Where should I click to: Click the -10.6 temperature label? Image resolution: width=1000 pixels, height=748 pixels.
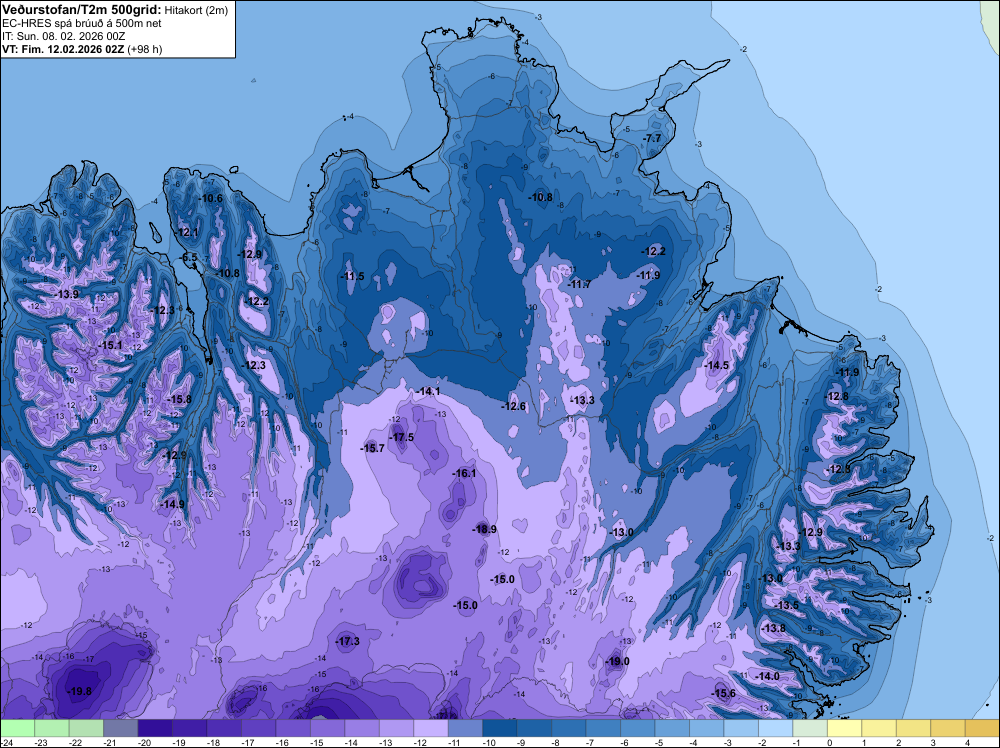pyautogui.click(x=210, y=198)
